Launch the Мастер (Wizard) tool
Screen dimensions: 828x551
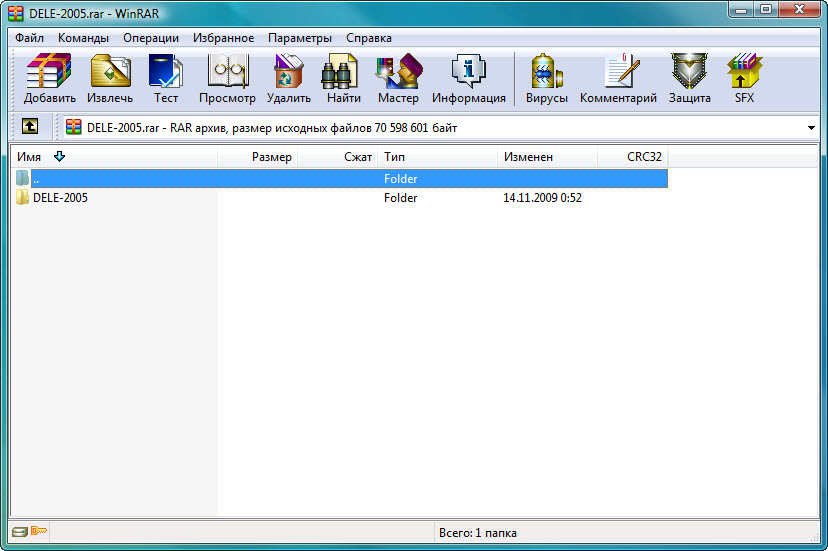[399, 71]
